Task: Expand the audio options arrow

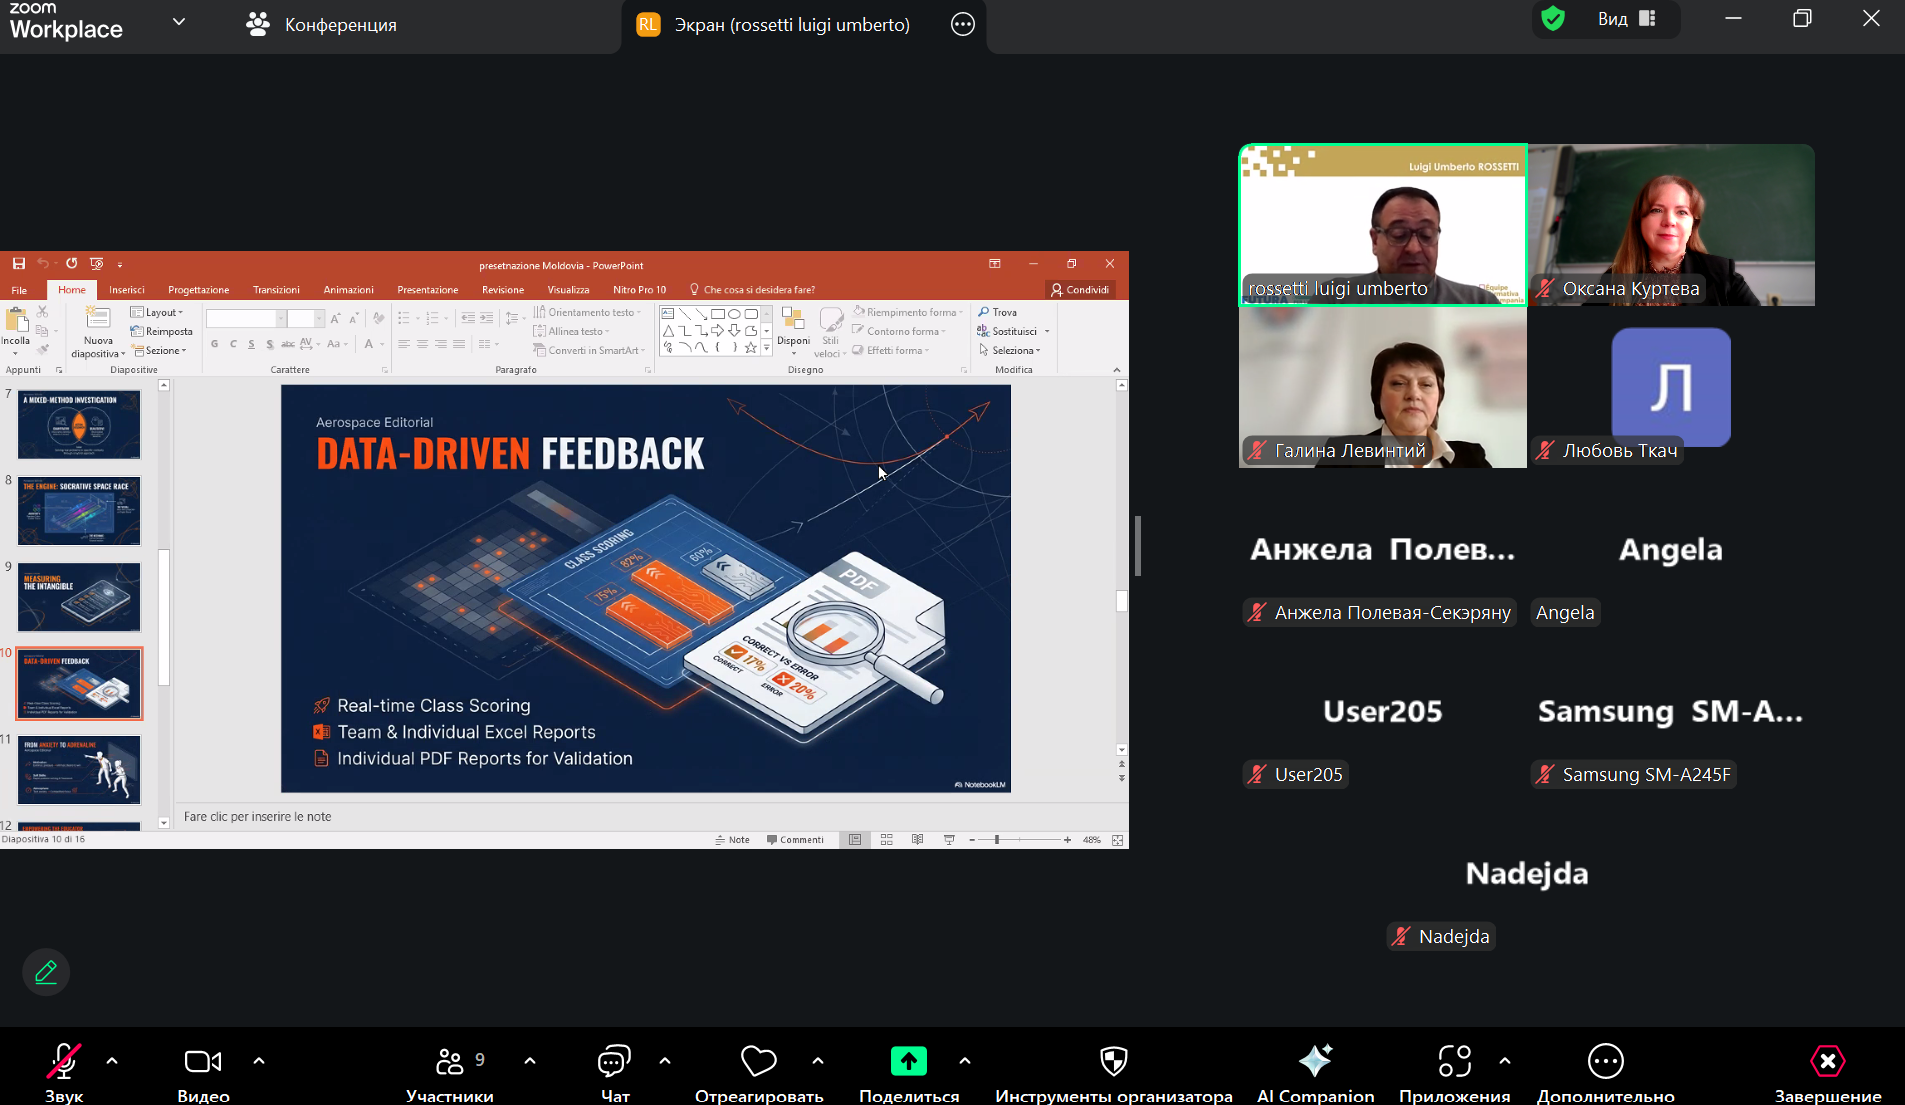Action: pos(112,1061)
